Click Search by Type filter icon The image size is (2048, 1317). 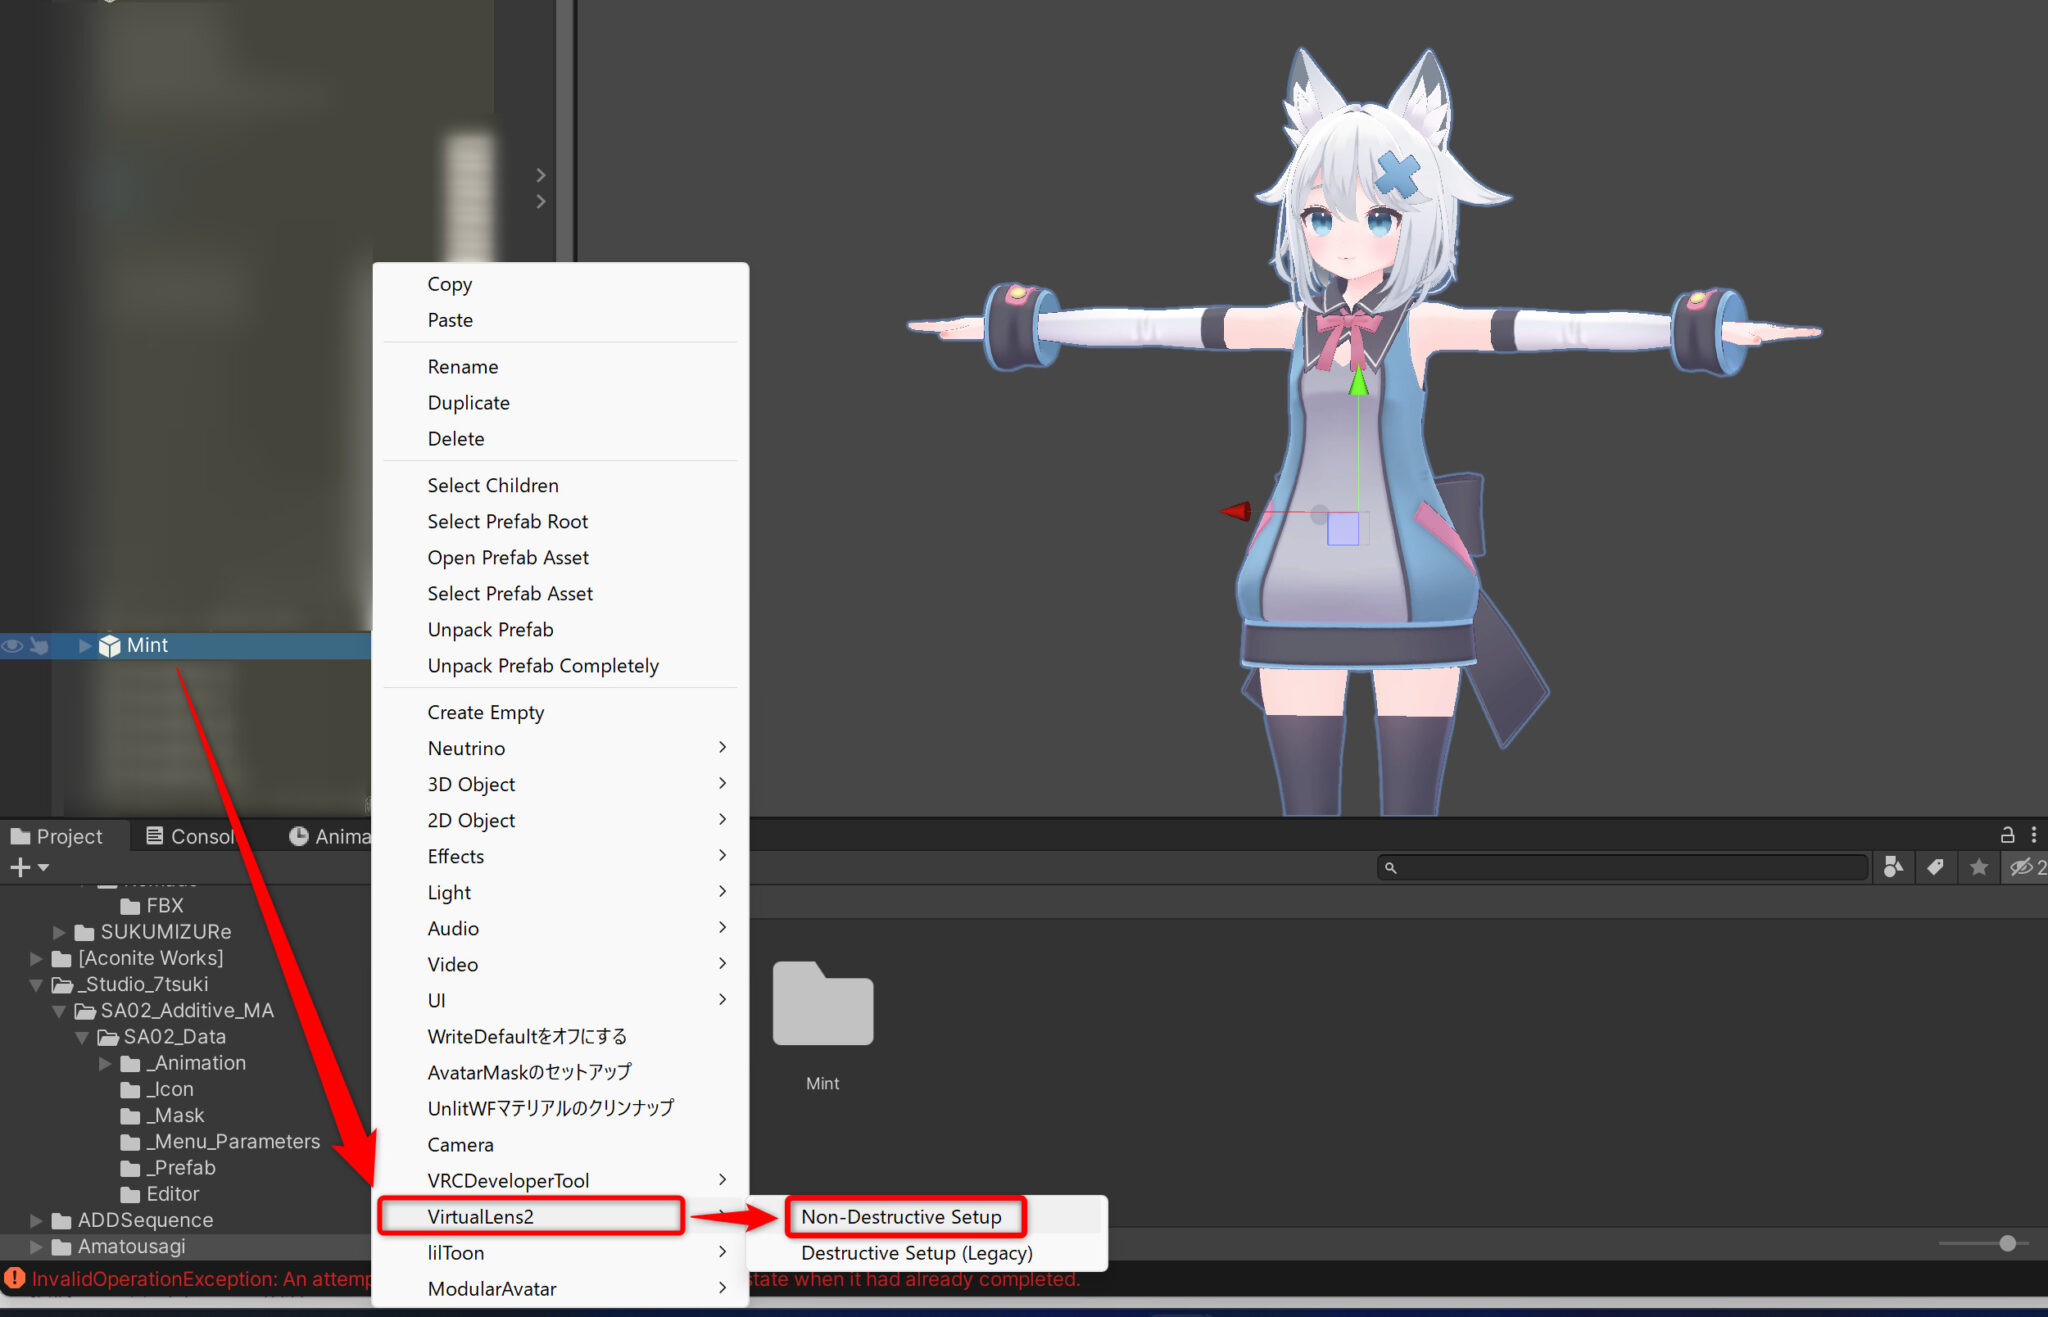coord(1893,867)
